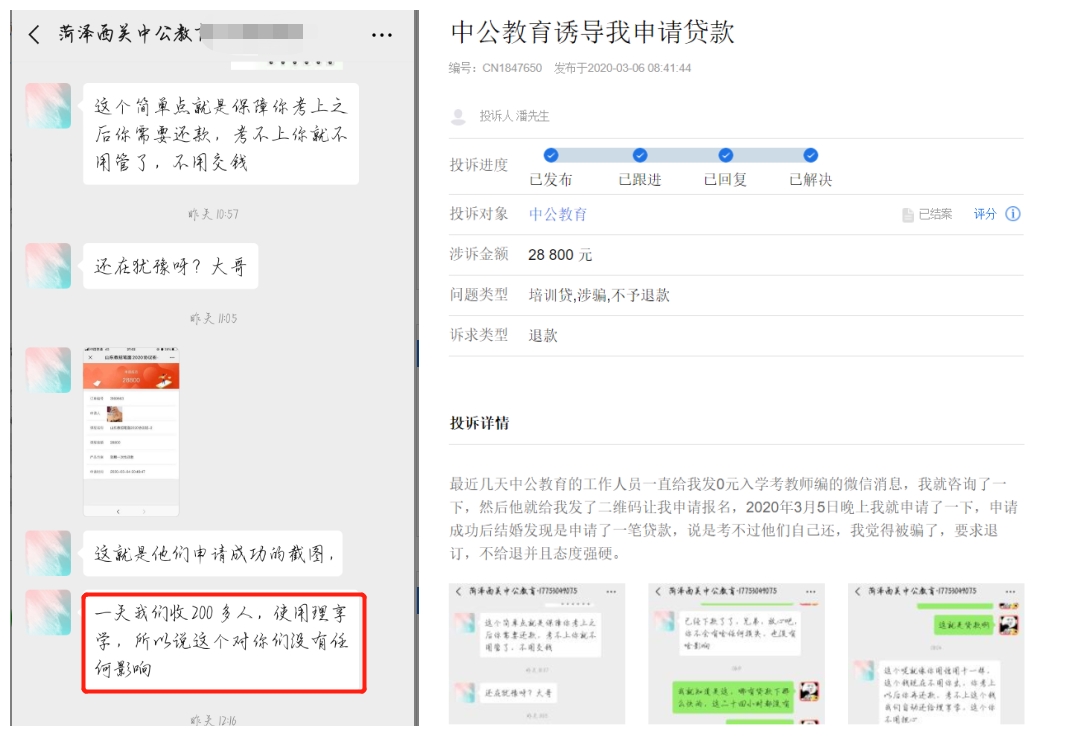Open the rightmost evidence screenshot under 投诉详情
The width and height of the screenshot is (1084, 736).
(x=936, y=653)
